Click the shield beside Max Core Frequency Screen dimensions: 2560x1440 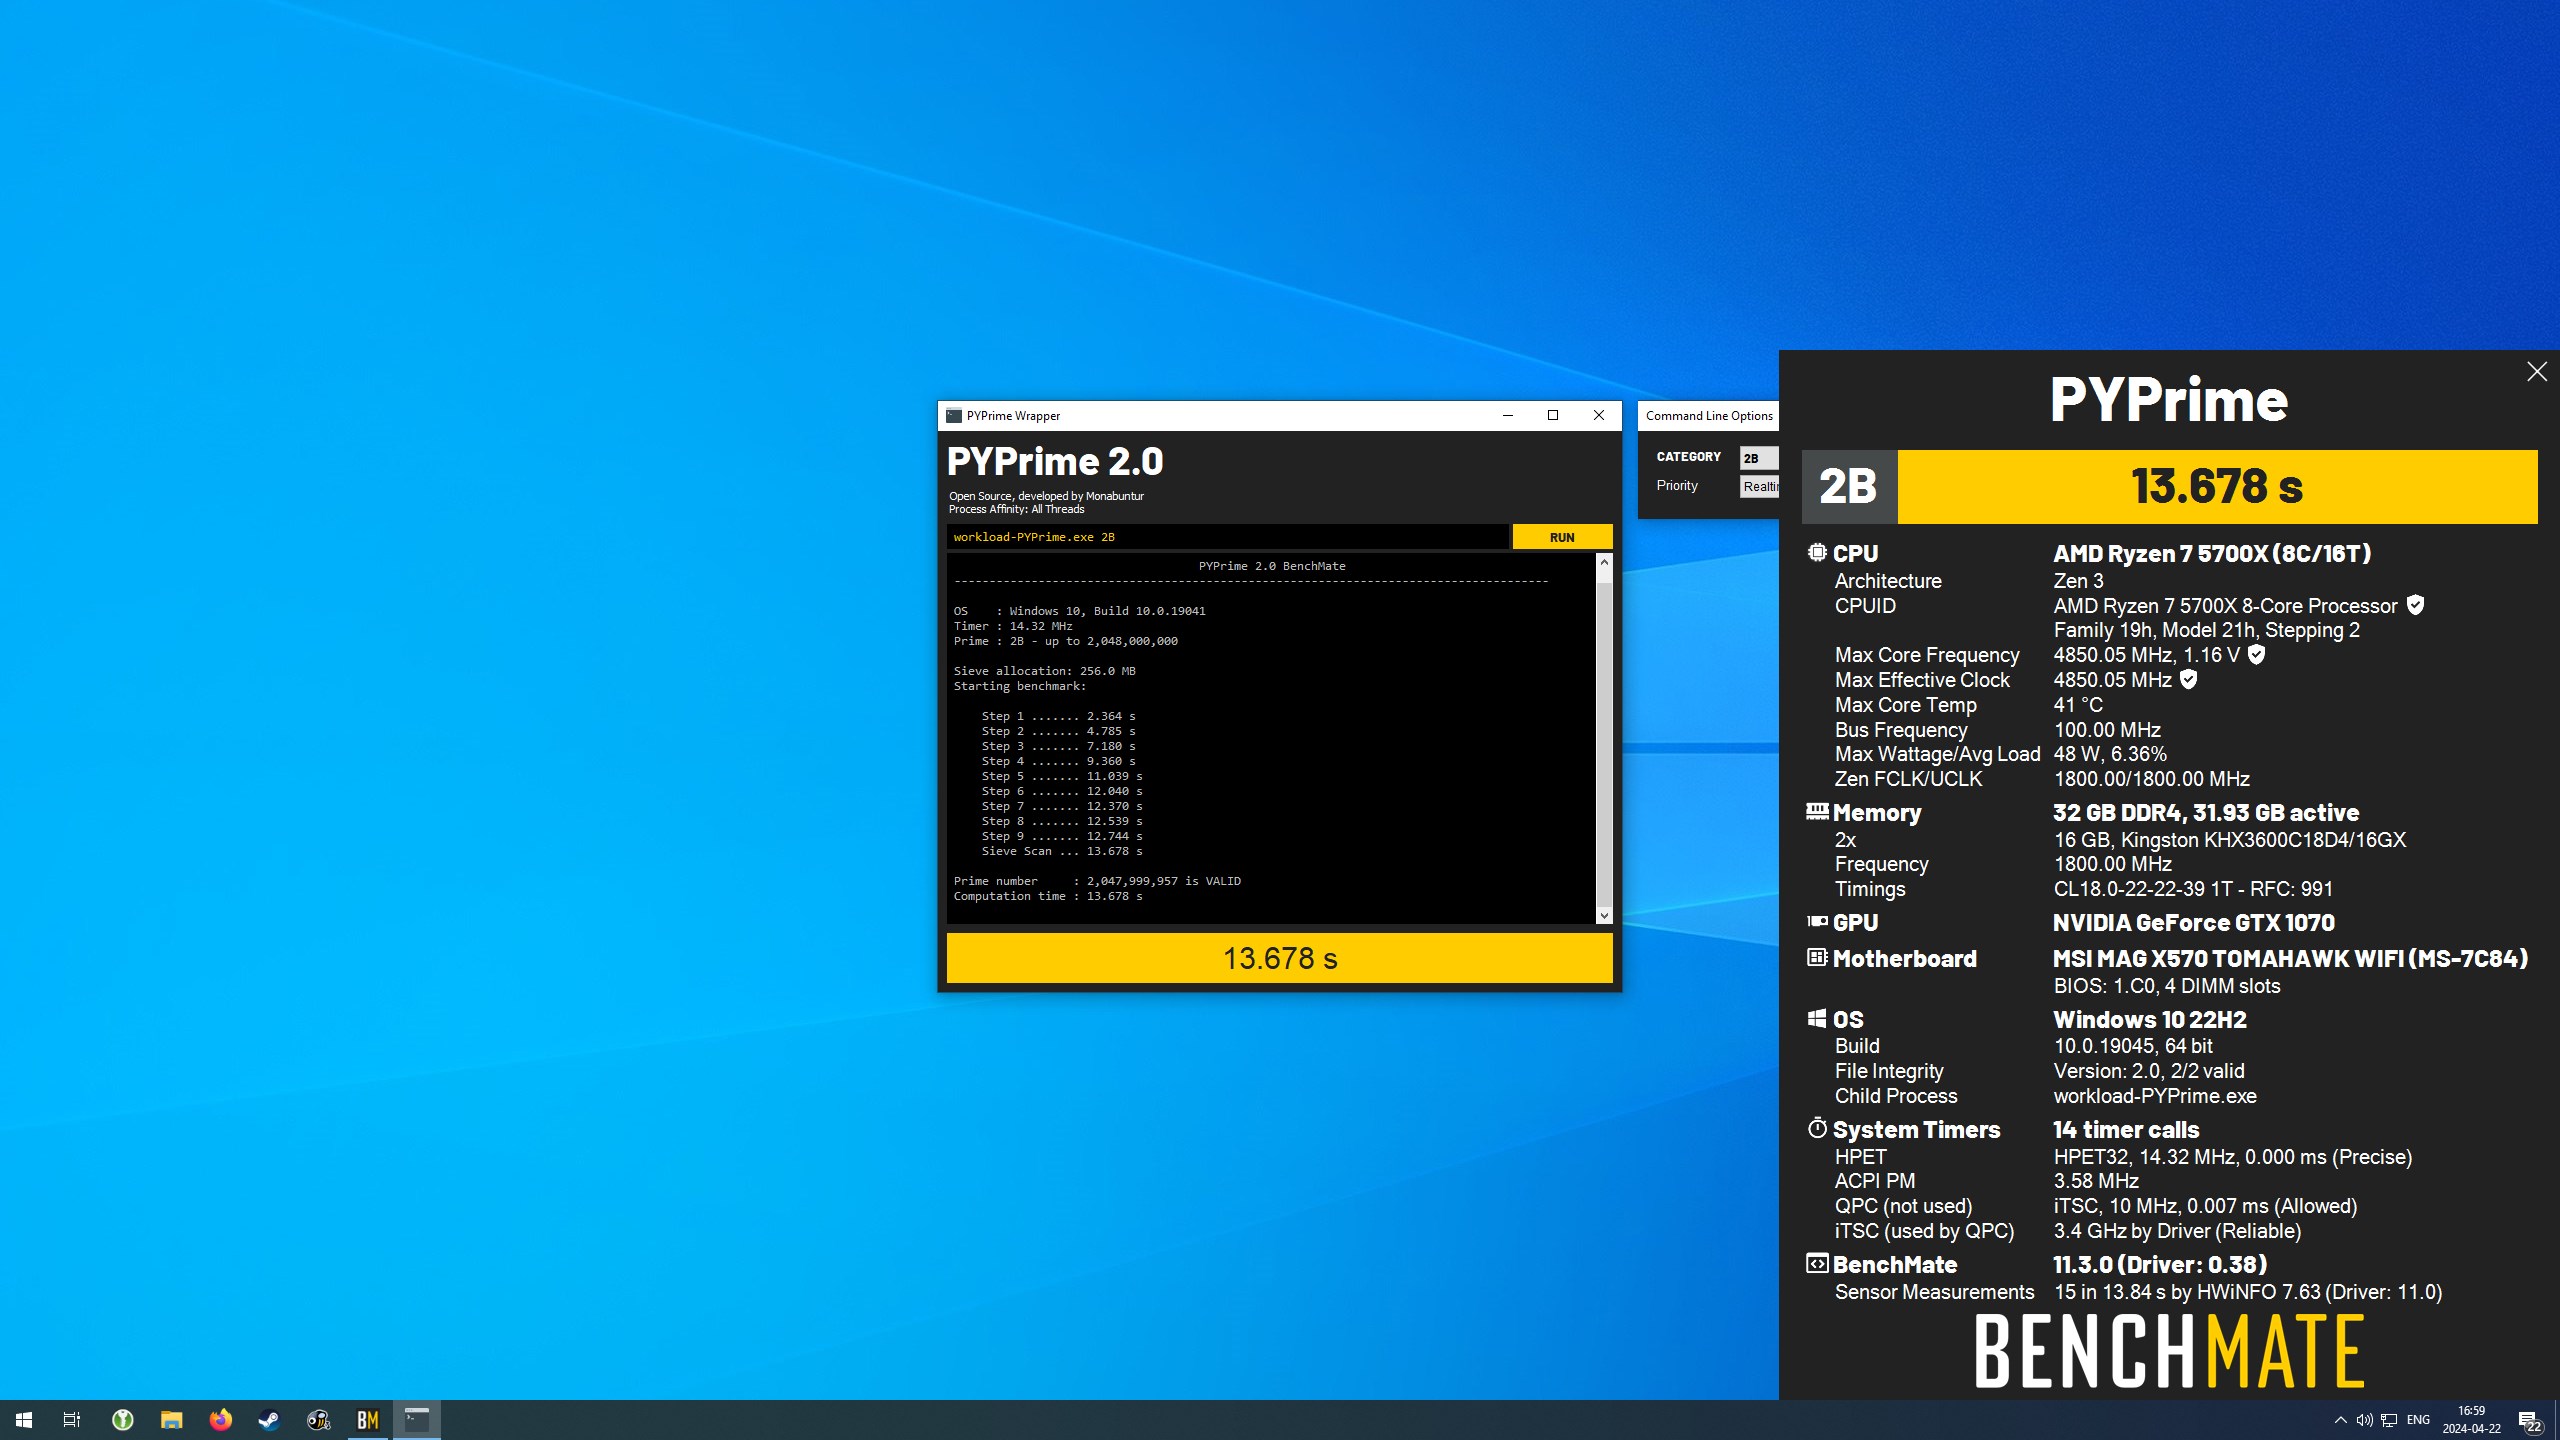point(2256,654)
